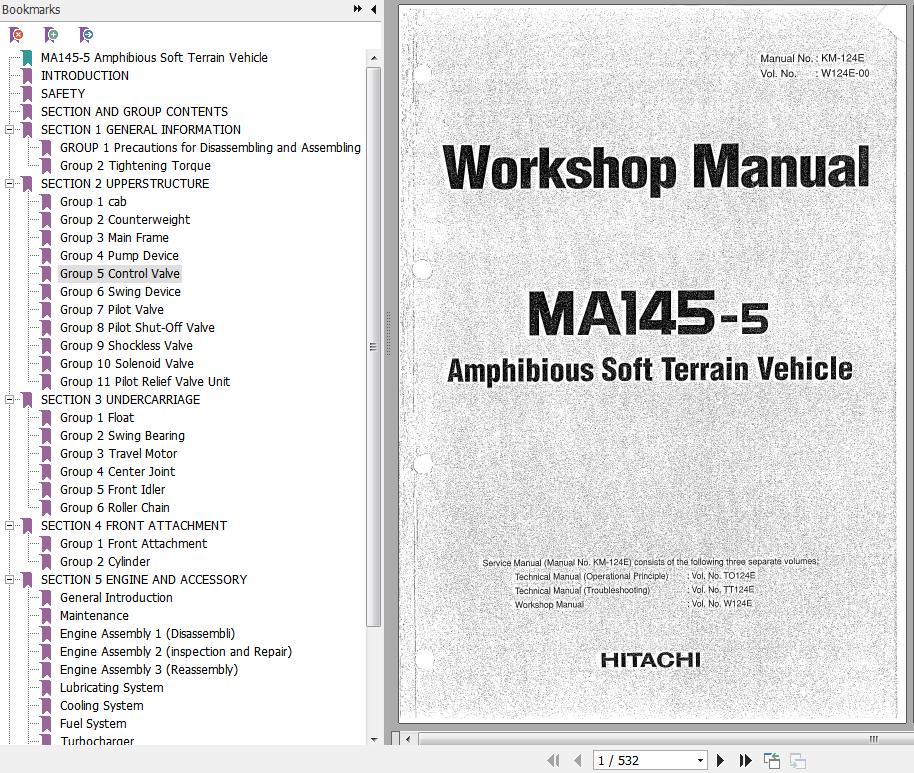The image size is (914, 773).
Task: Click the document horizontal scroll left arrow
Action: 408,739
